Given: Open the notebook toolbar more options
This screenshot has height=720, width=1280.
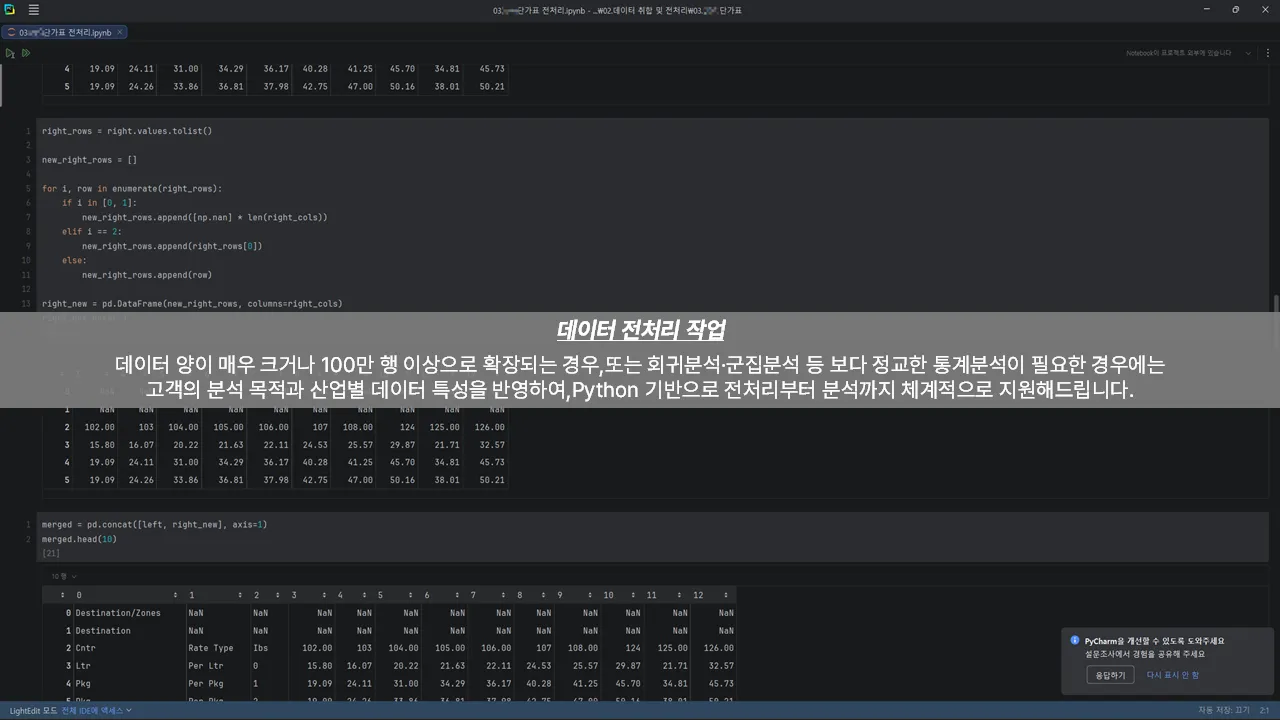Looking at the screenshot, I should click(1269, 53).
